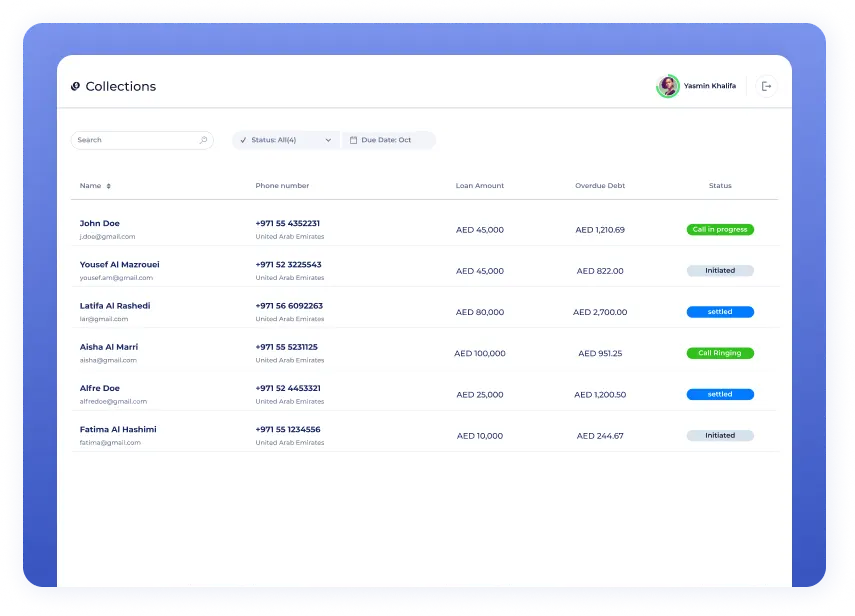Click the 'Call in progress' status badge for John Doe

click(x=720, y=229)
